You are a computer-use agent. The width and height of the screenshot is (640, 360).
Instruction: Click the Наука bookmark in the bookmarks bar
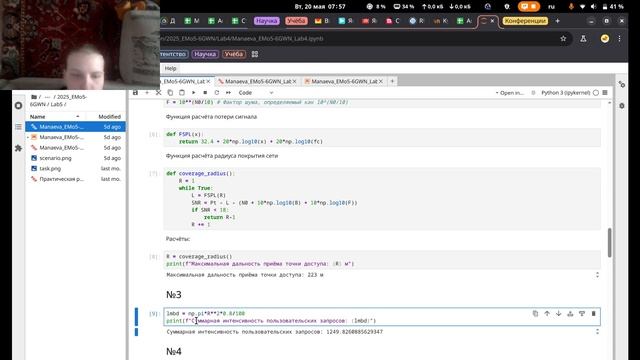(205, 54)
